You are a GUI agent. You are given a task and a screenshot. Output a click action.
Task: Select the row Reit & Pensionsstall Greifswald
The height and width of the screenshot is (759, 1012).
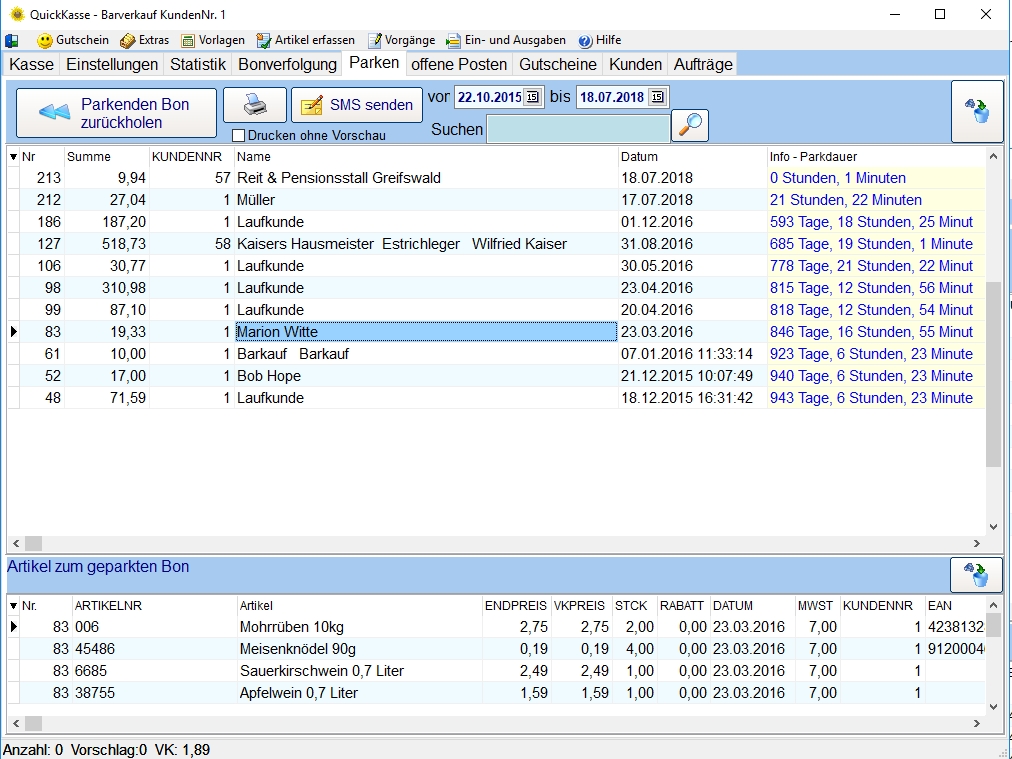(x=497, y=178)
